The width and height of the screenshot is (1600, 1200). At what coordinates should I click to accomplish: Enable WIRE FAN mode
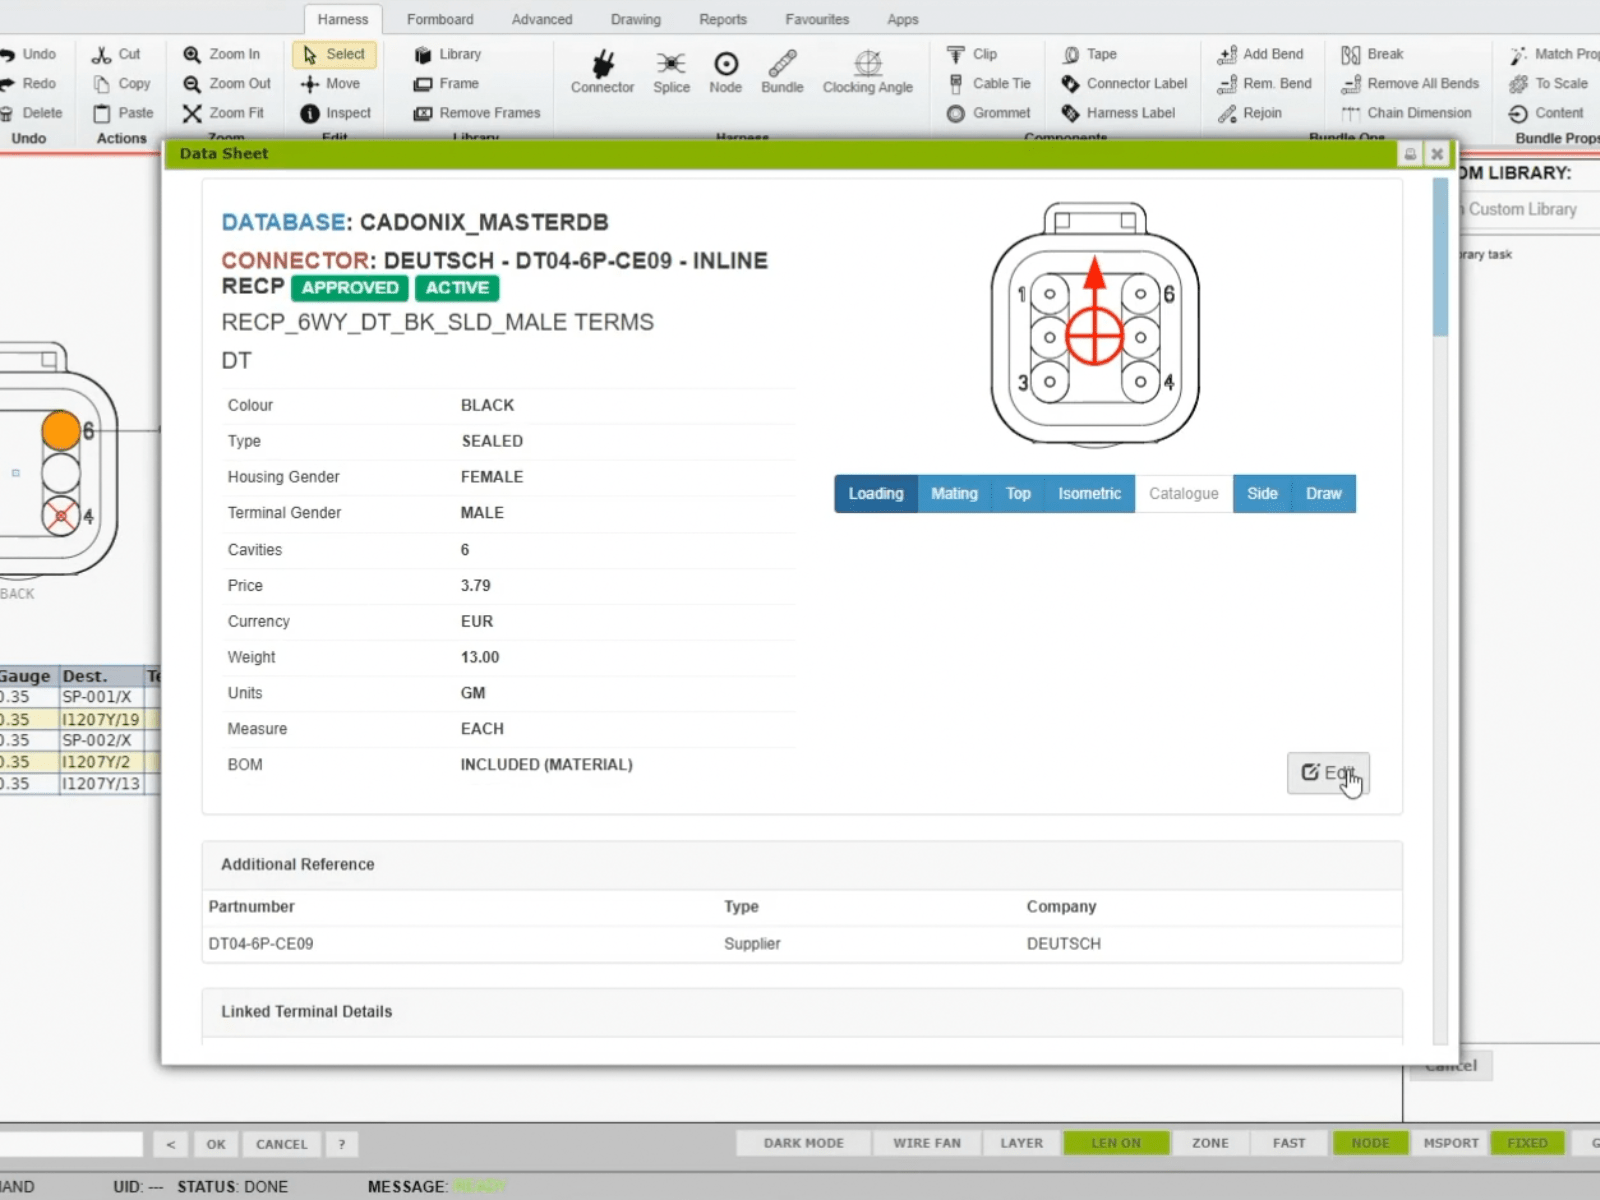(925, 1142)
